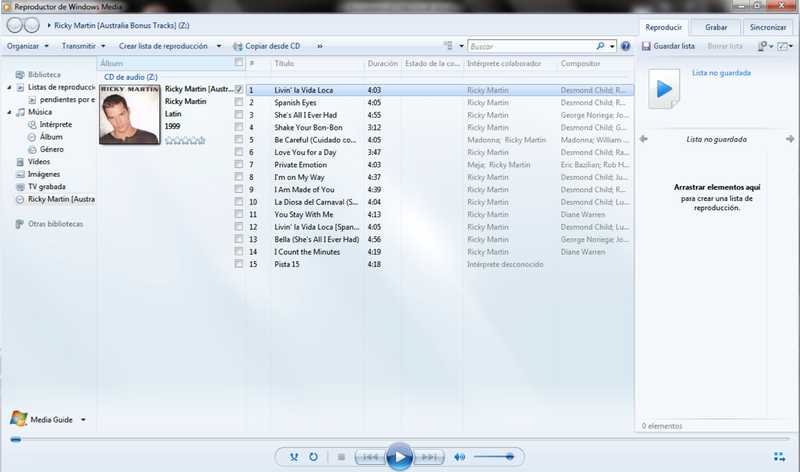This screenshot has height=472, width=800.
Task: Switch to Now Playing mode
Action: point(779,457)
